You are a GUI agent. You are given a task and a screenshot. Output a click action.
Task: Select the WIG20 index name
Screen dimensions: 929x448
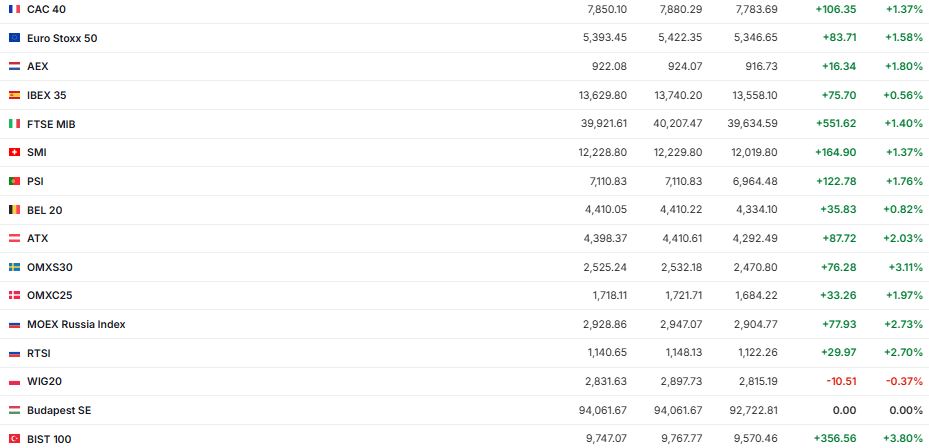[43, 382]
